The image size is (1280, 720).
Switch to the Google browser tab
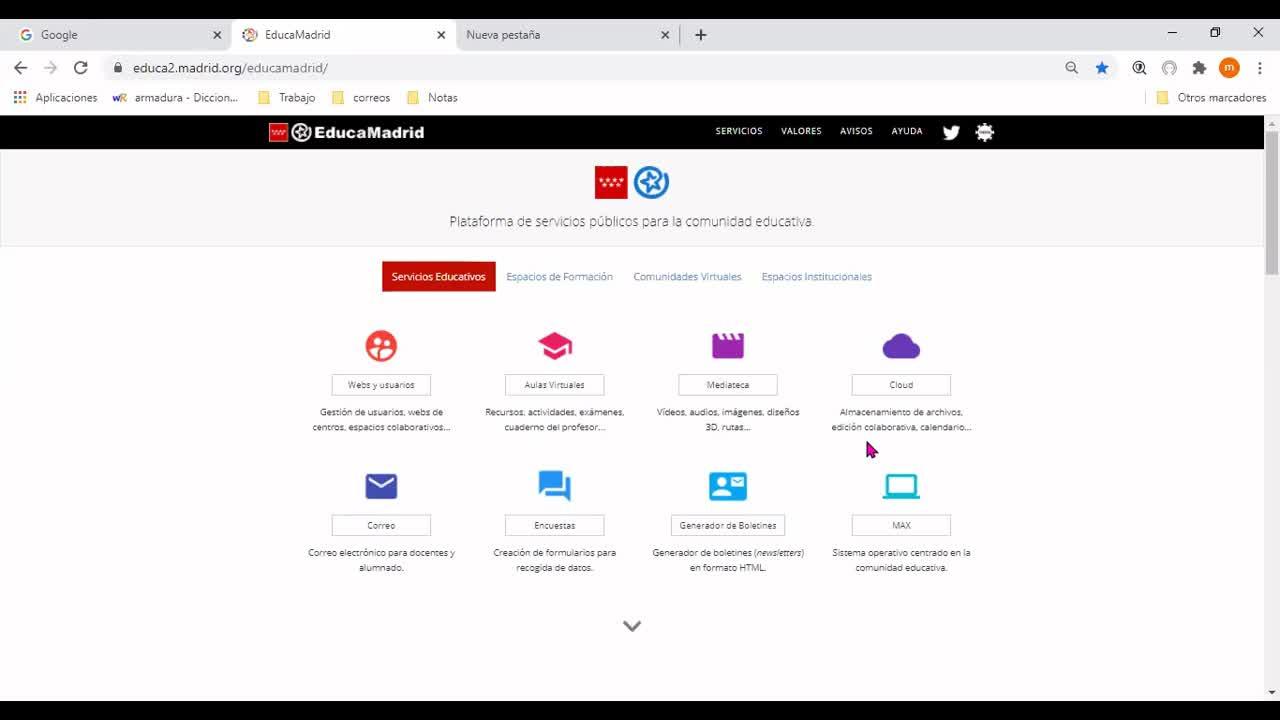[x=115, y=35]
